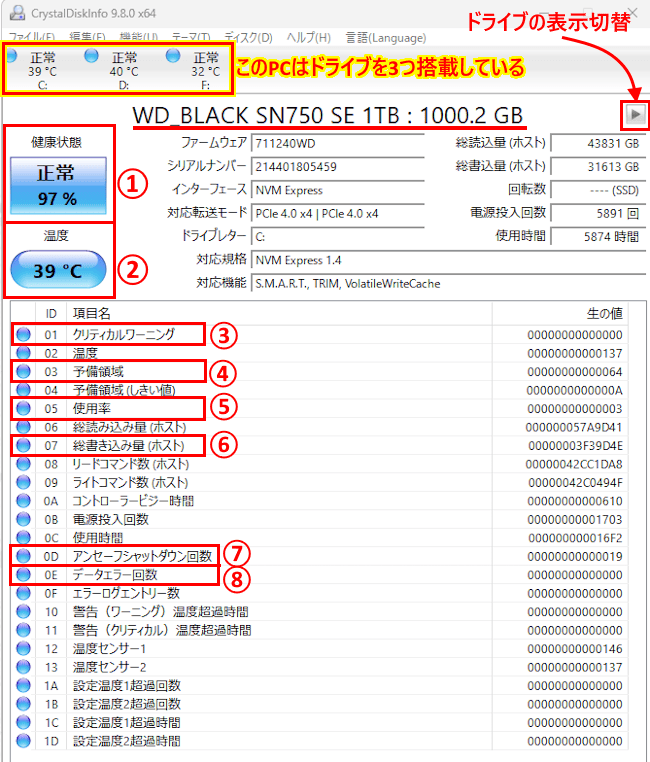Click status orb for 使用率 row
This screenshot has width=650, height=762.
tap(23, 408)
